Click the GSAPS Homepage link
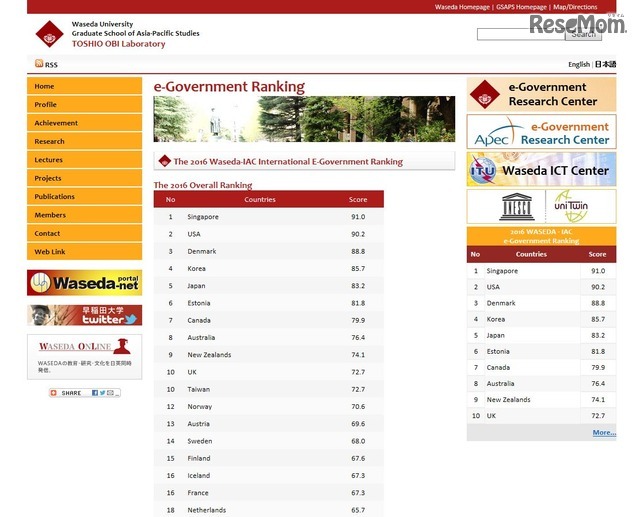640x517 pixels. pyautogui.click(x=521, y=7)
